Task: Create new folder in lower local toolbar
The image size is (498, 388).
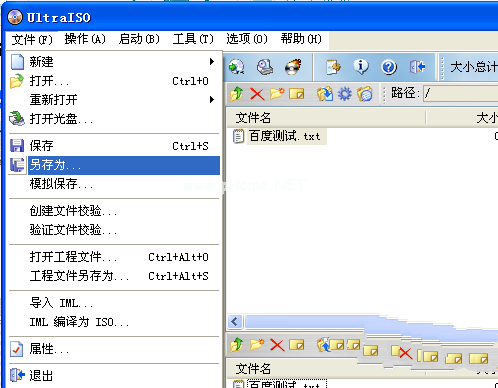Action: [257, 344]
